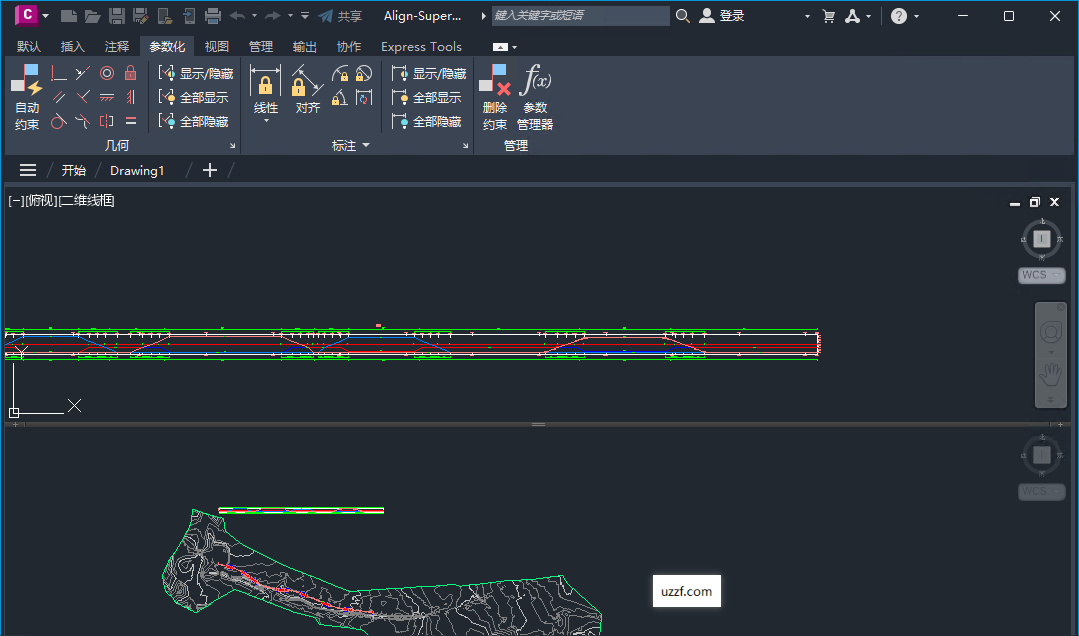Image resolution: width=1079 pixels, height=636 pixels.
Task: Select the 自动约束 (Auto Constrain) tool
Action: (27, 97)
